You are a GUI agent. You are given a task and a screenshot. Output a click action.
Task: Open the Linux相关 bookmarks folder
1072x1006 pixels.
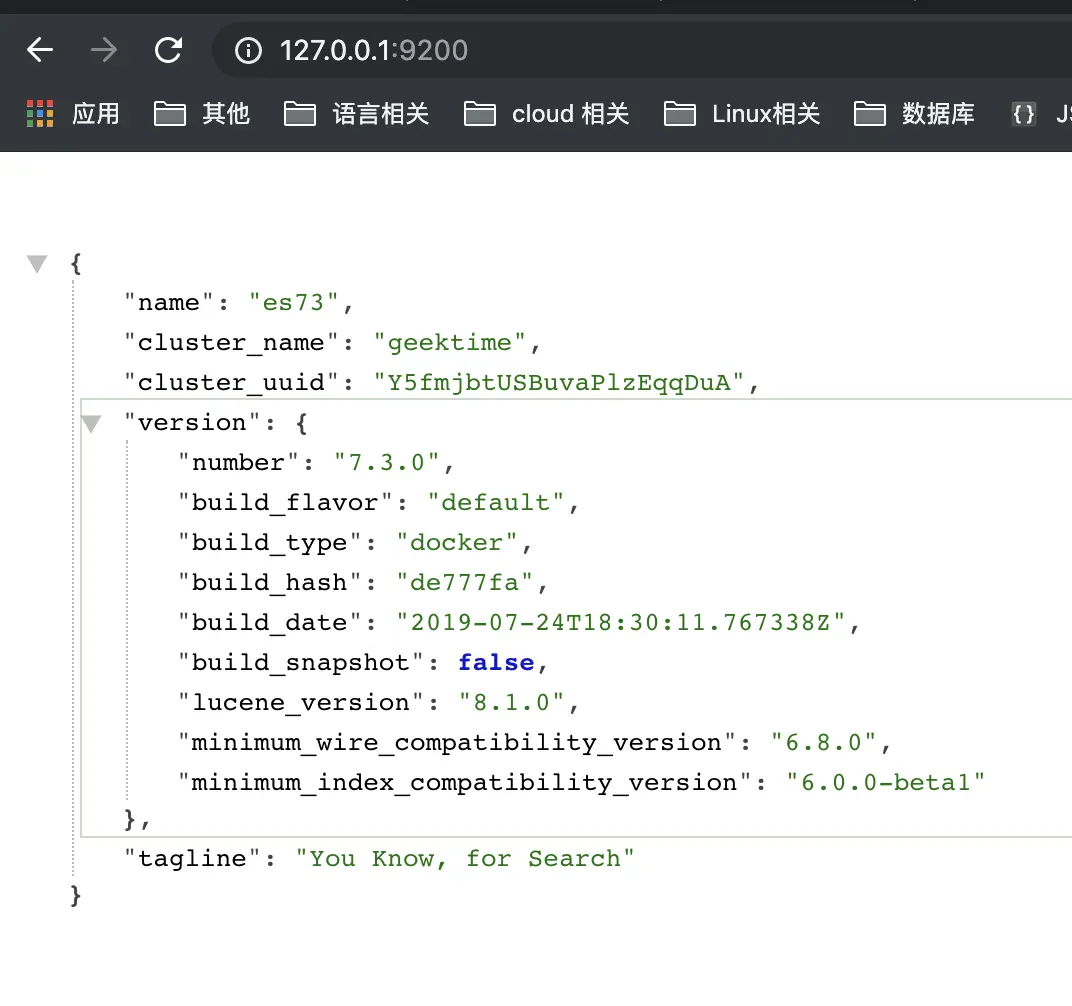pos(742,114)
